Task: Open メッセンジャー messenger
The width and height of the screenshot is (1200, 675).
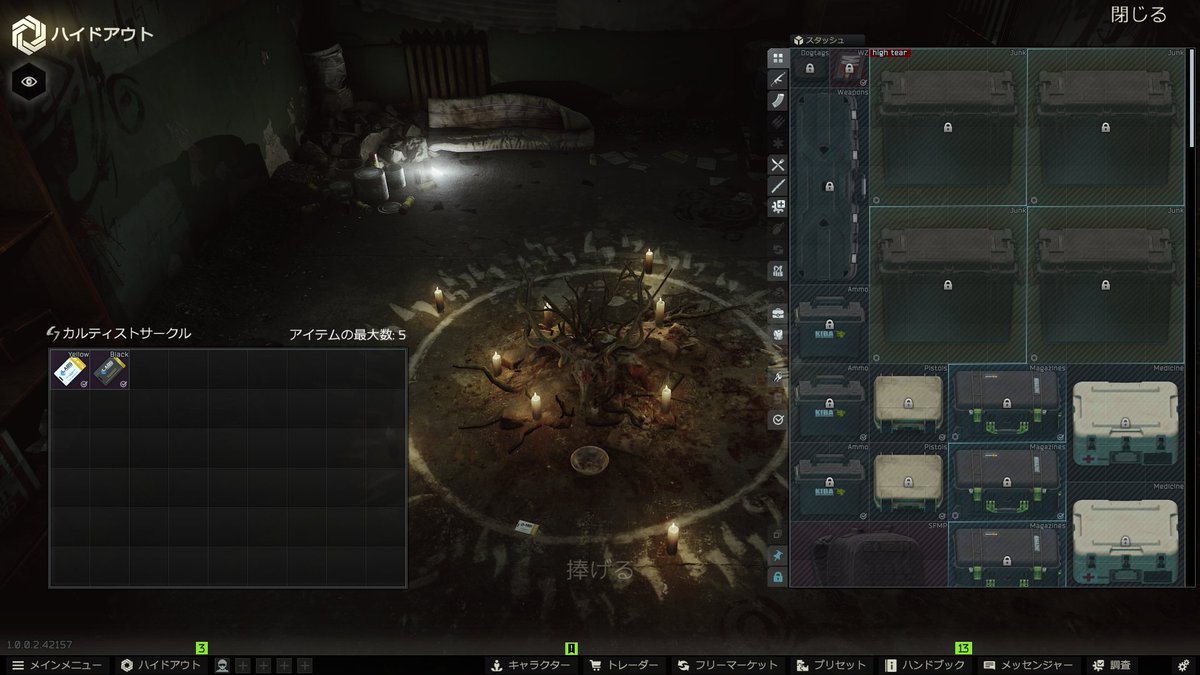Action: (x=1028, y=665)
